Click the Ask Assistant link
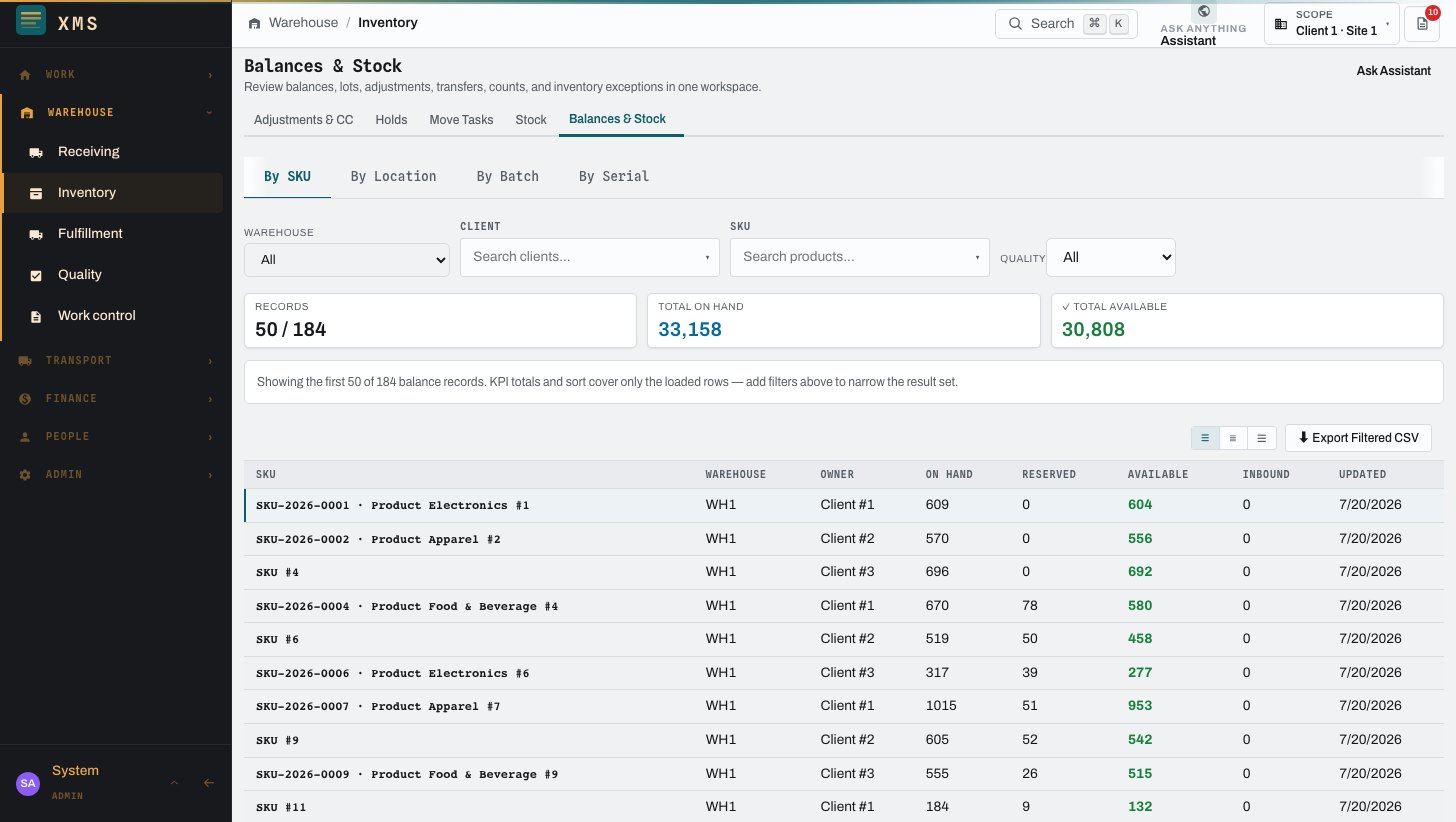The height and width of the screenshot is (822, 1456). [1393, 71]
